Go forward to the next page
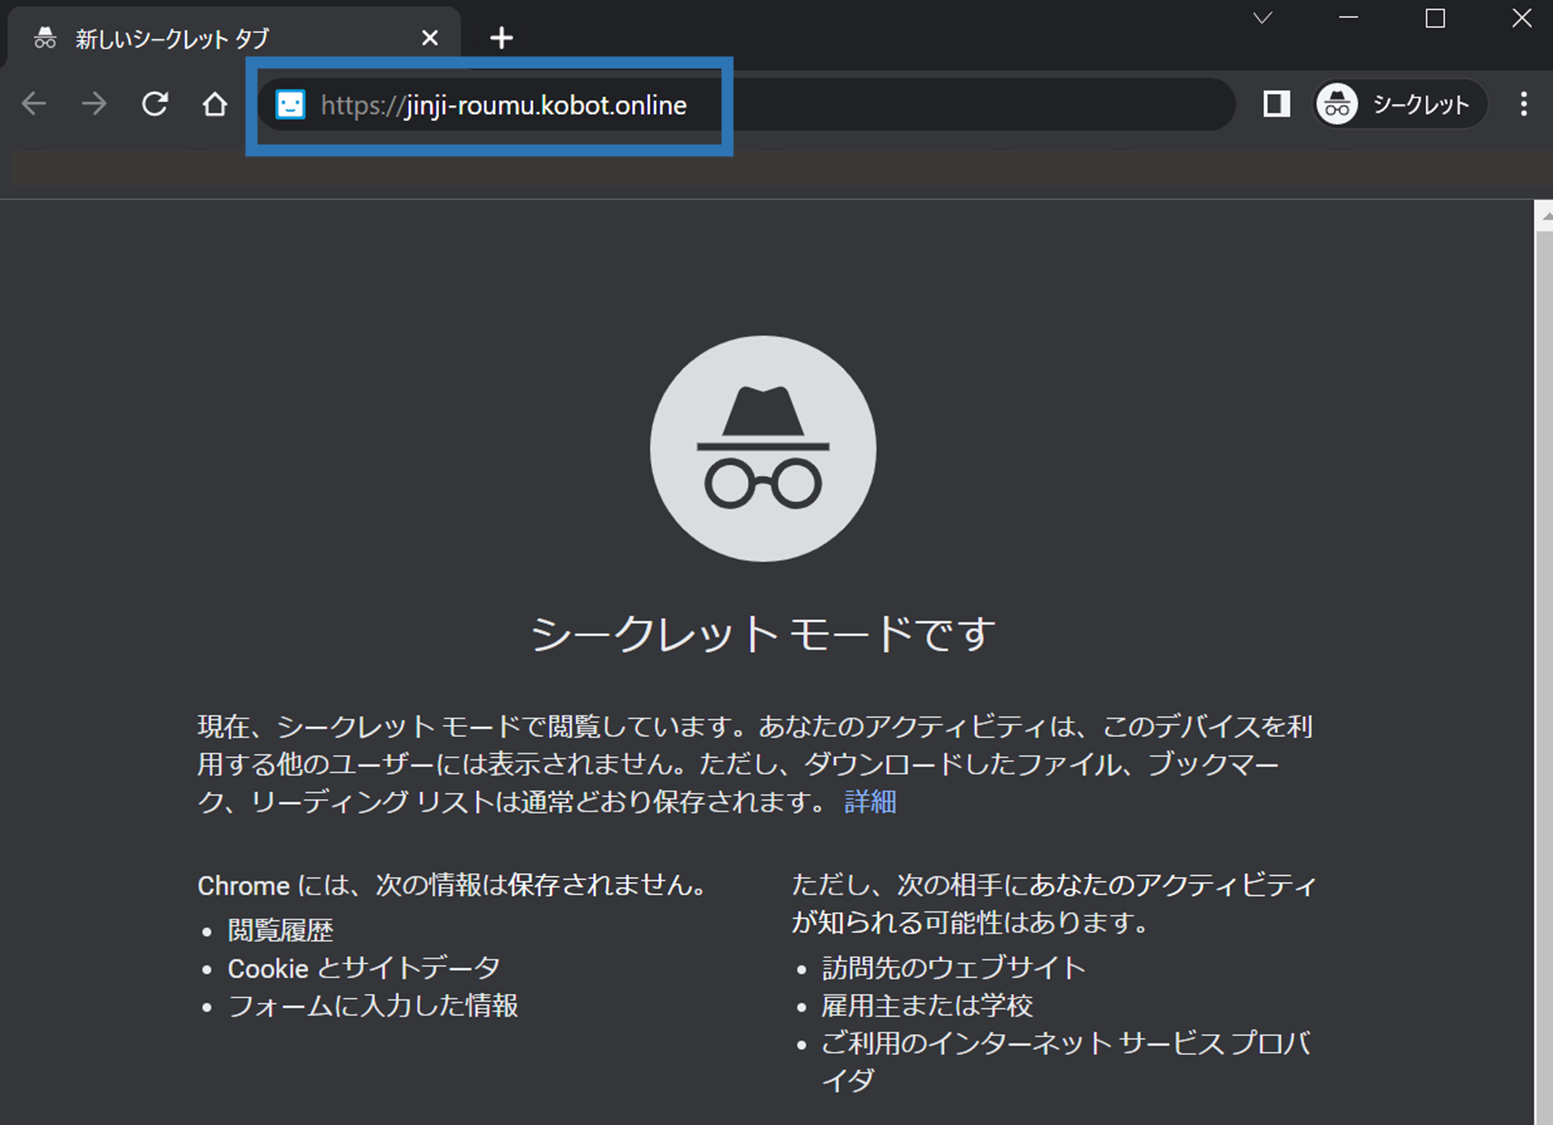Viewport: 1553px width, 1125px height. point(94,104)
